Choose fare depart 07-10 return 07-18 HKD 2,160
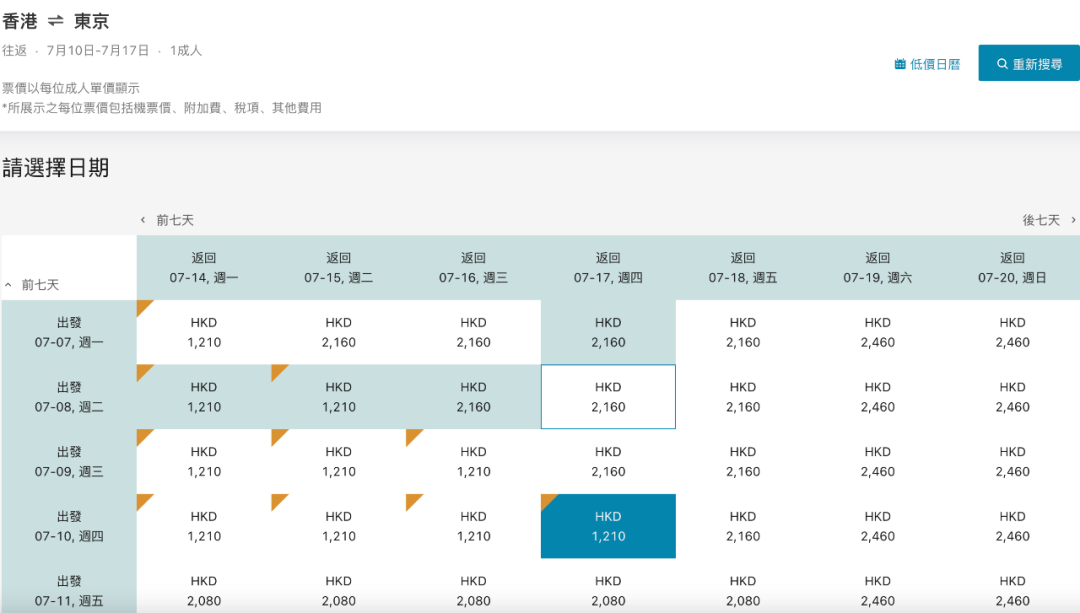Screen dimensions: 1080x613 (742, 526)
